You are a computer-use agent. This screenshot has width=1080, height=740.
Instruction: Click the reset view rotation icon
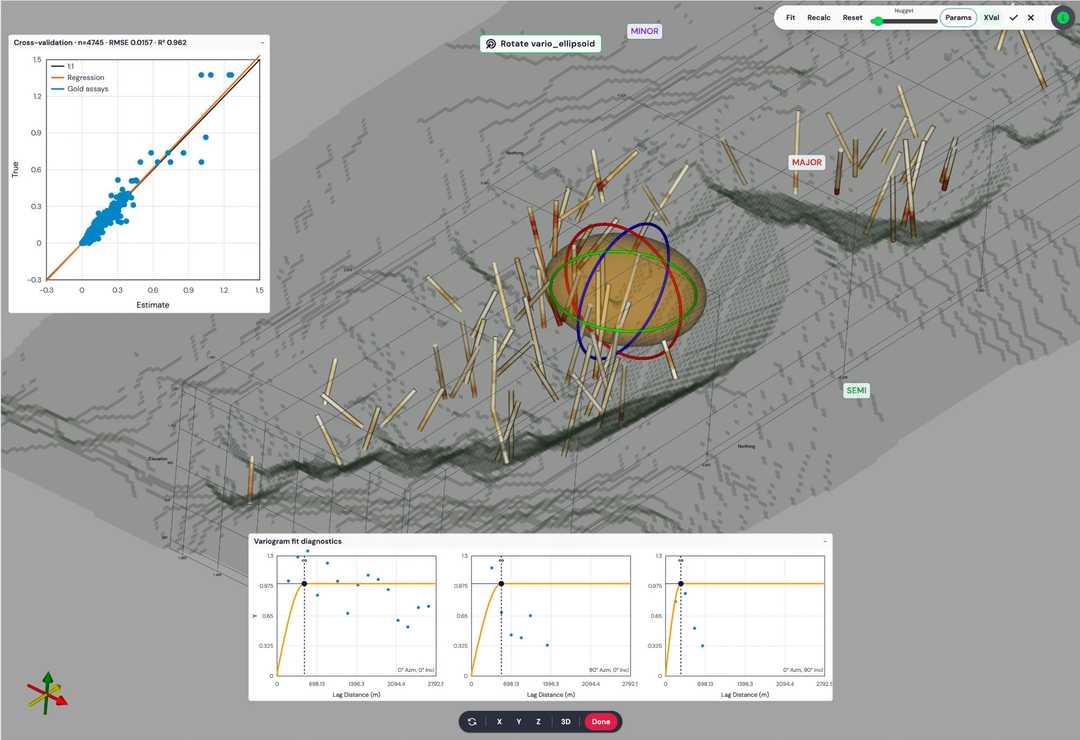[472, 722]
